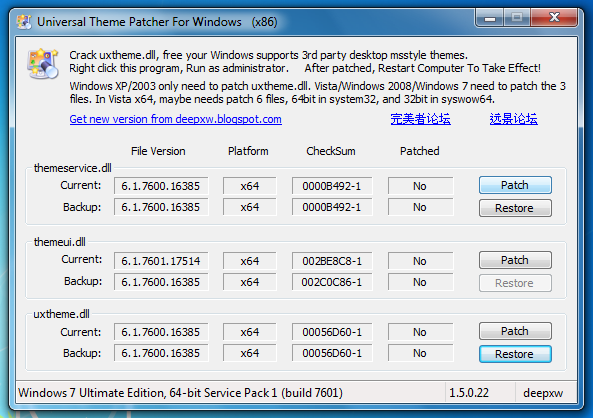Image resolution: width=593 pixels, height=418 pixels.
Task: Click themeui.dll backup platform x64 field
Action: pos(250,282)
